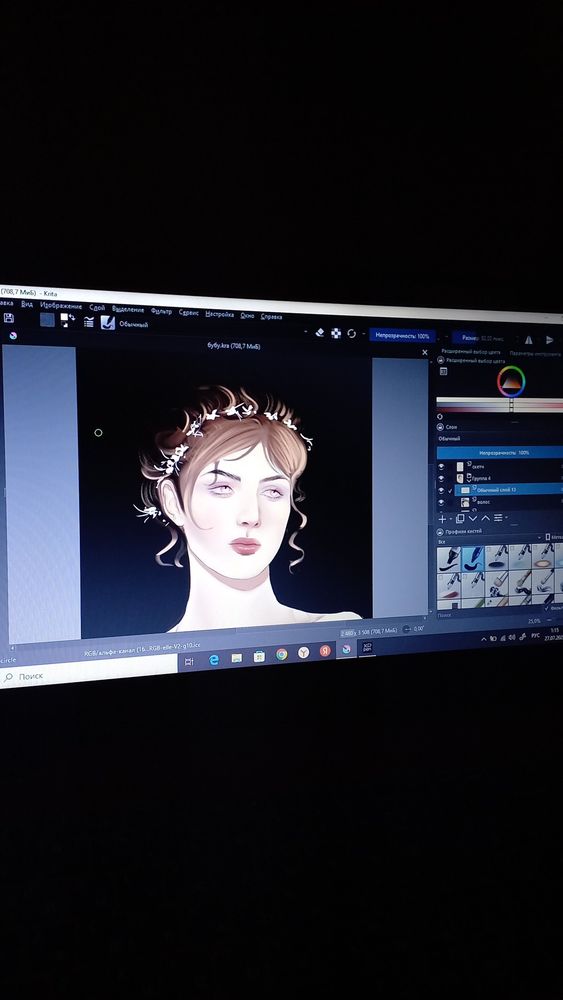
Task: Open the Настройка menu
Action: (x=219, y=314)
